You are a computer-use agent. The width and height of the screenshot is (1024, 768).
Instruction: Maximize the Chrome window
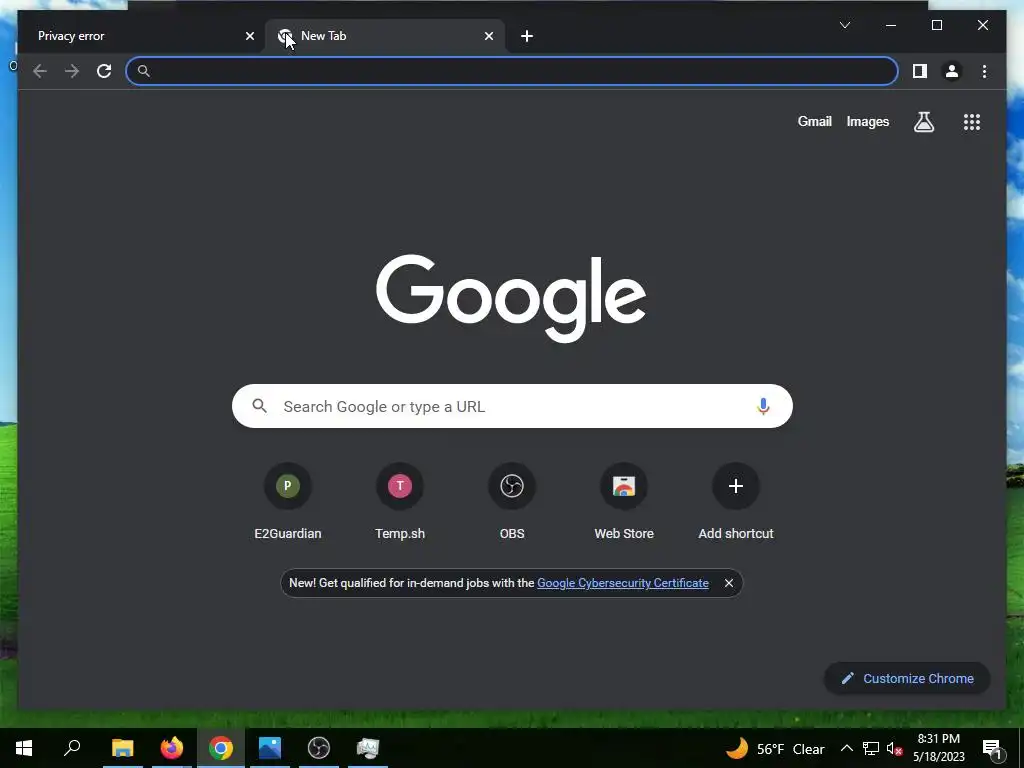936,25
